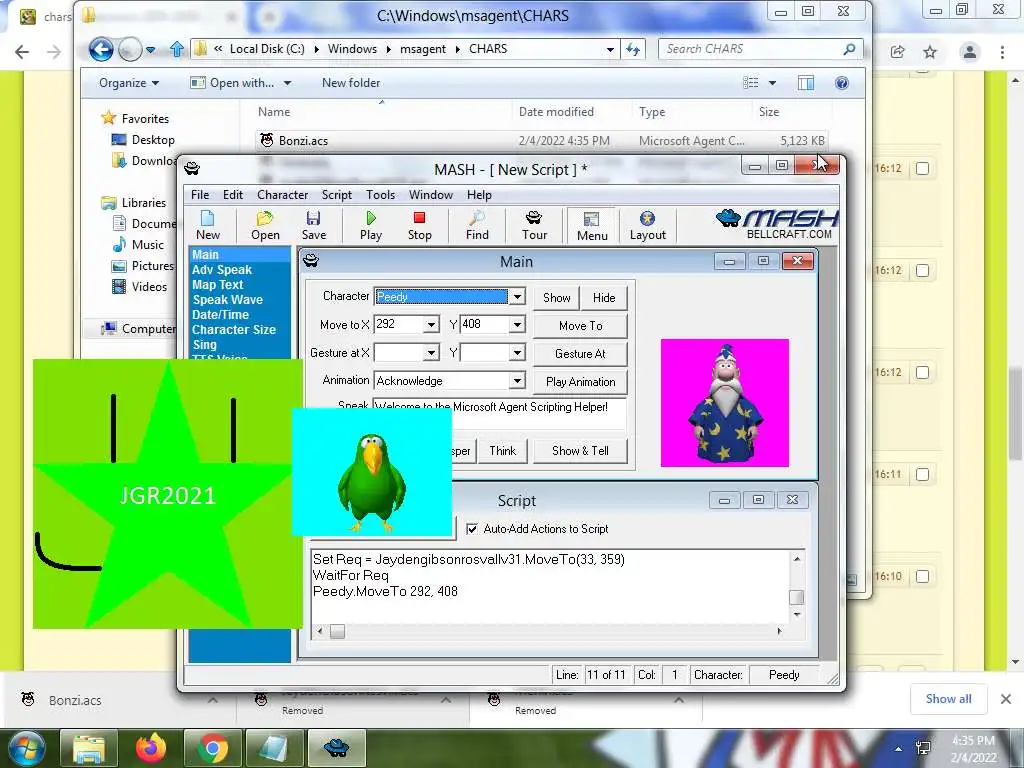The image size is (1024, 768).
Task: Open the MASH Tools menu
Action: [x=380, y=195]
